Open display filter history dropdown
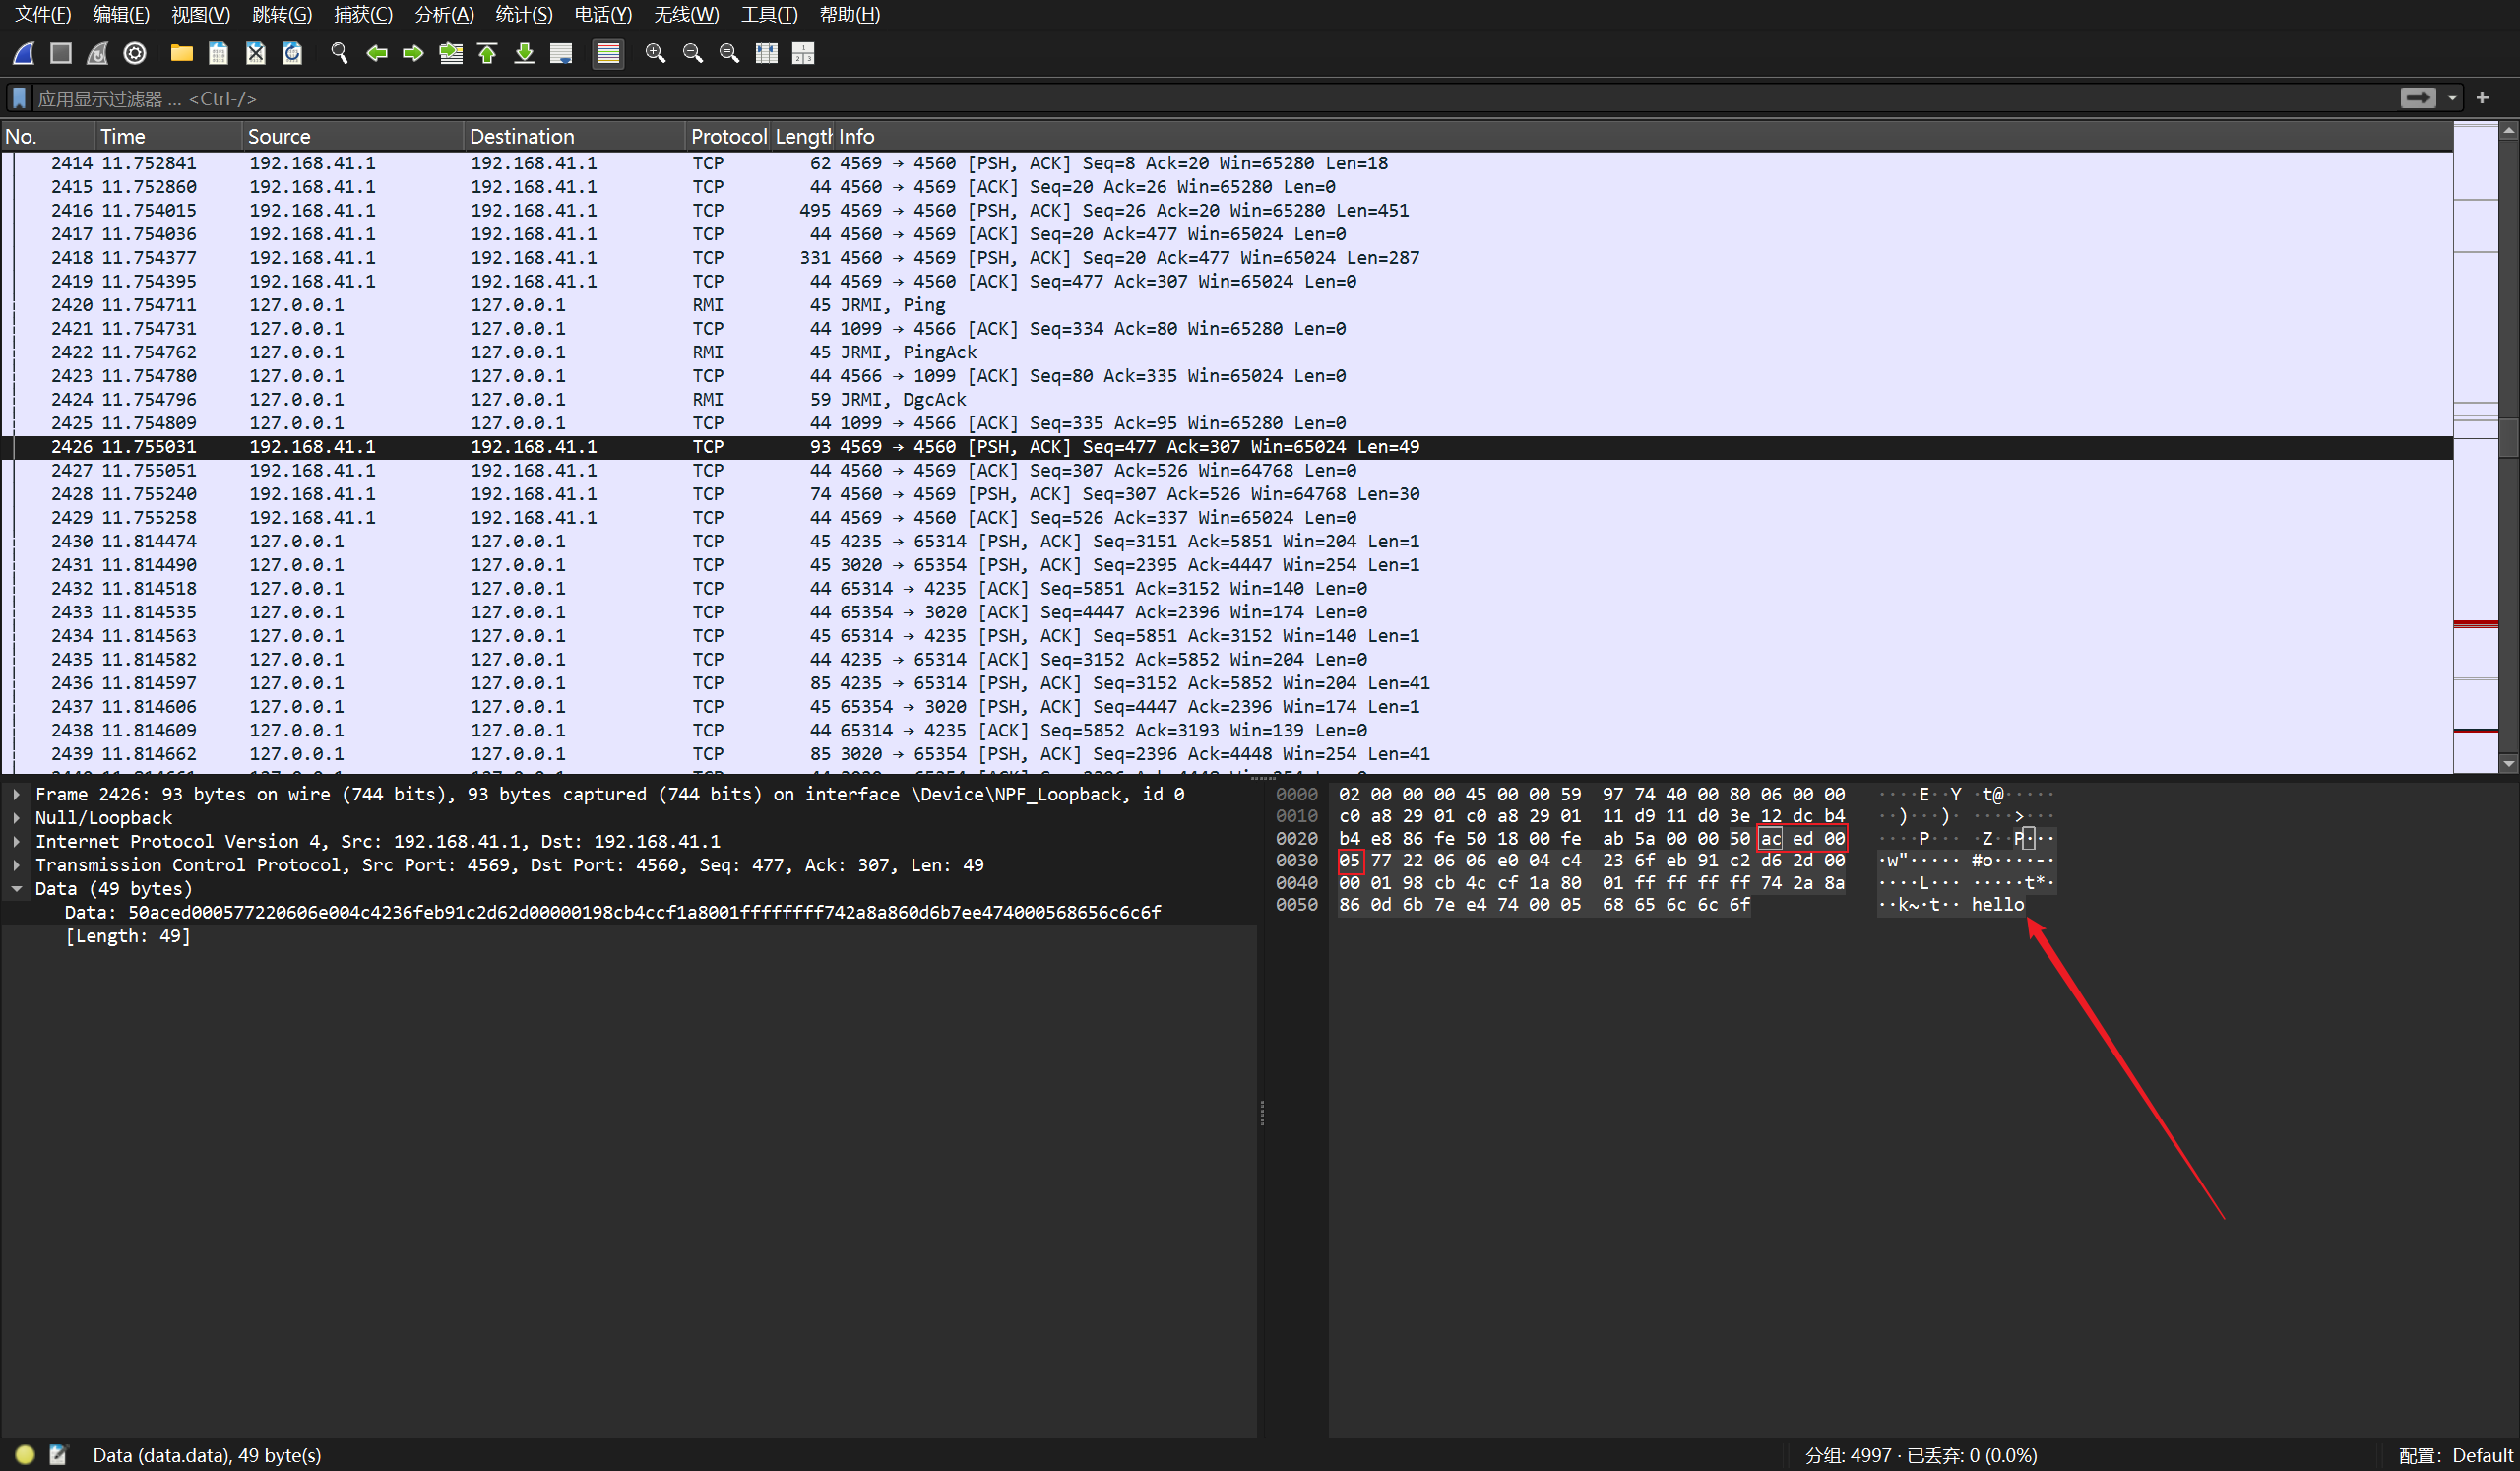 click(x=2452, y=97)
